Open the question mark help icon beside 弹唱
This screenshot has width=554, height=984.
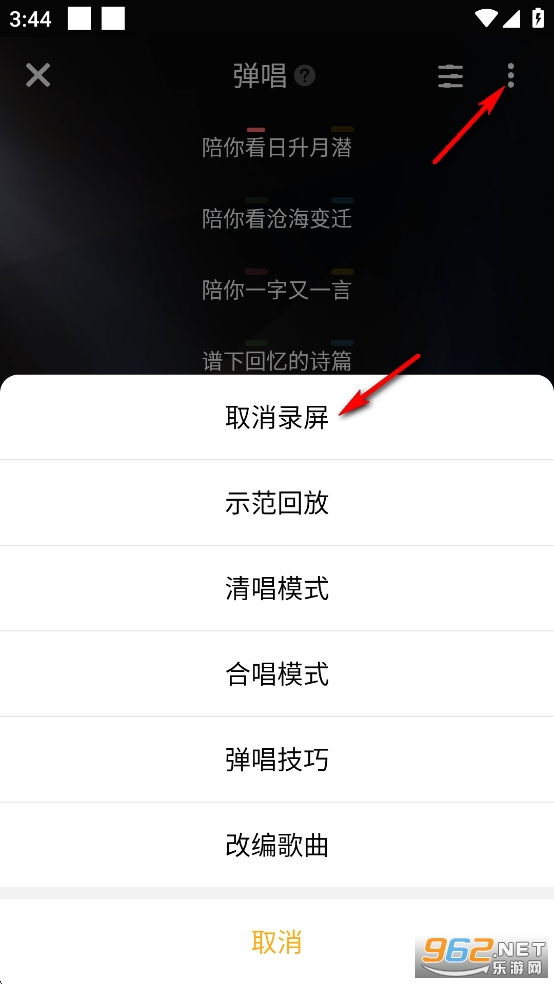coord(305,77)
